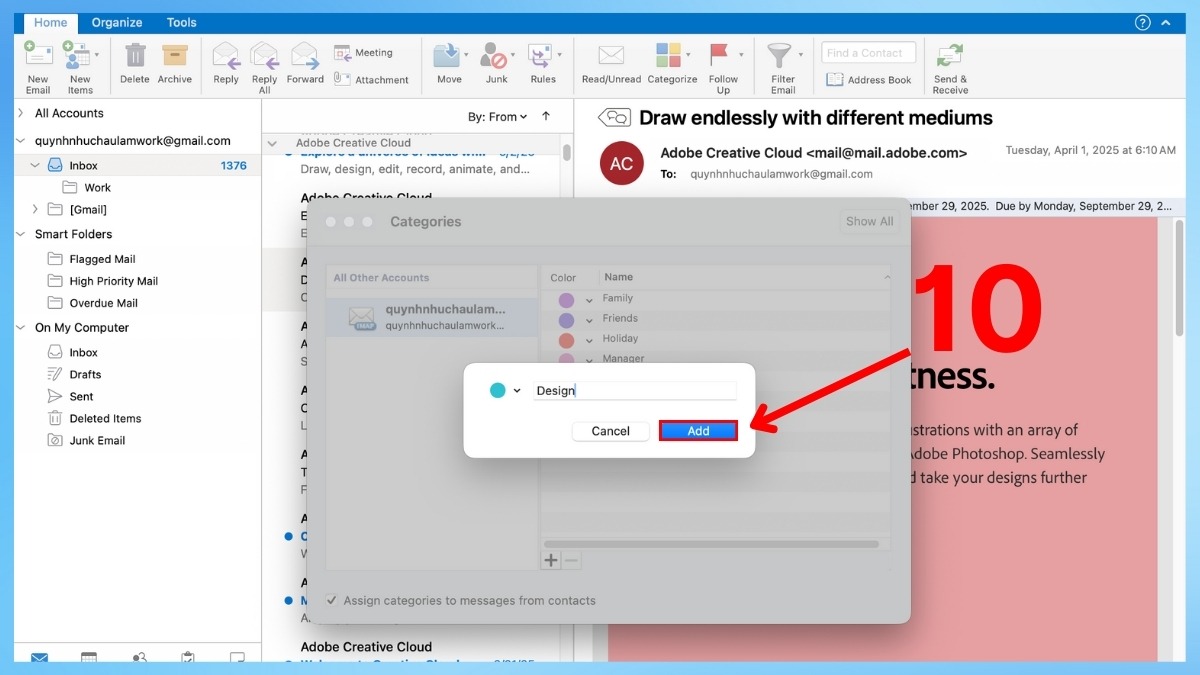Select the Drafts folder

(85, 375)
